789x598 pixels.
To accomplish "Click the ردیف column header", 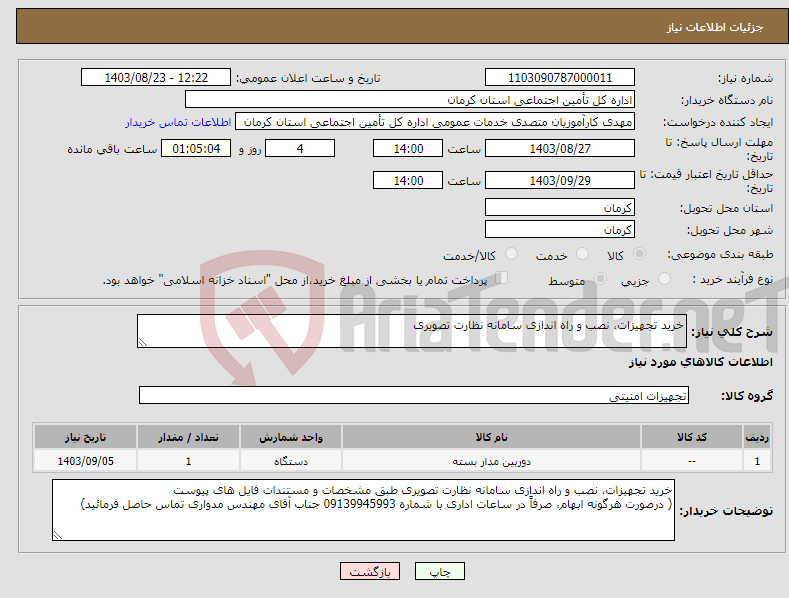I will 757,437.
